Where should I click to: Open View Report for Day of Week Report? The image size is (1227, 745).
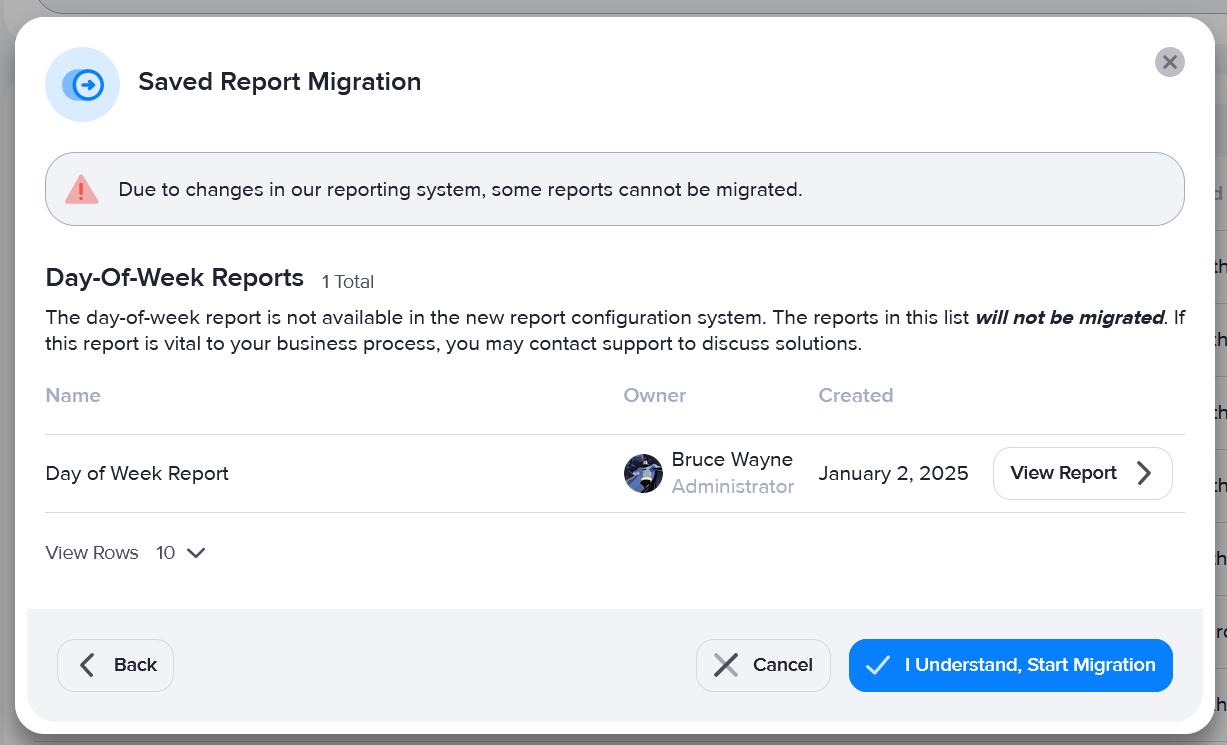click(x=1082, y=473)
